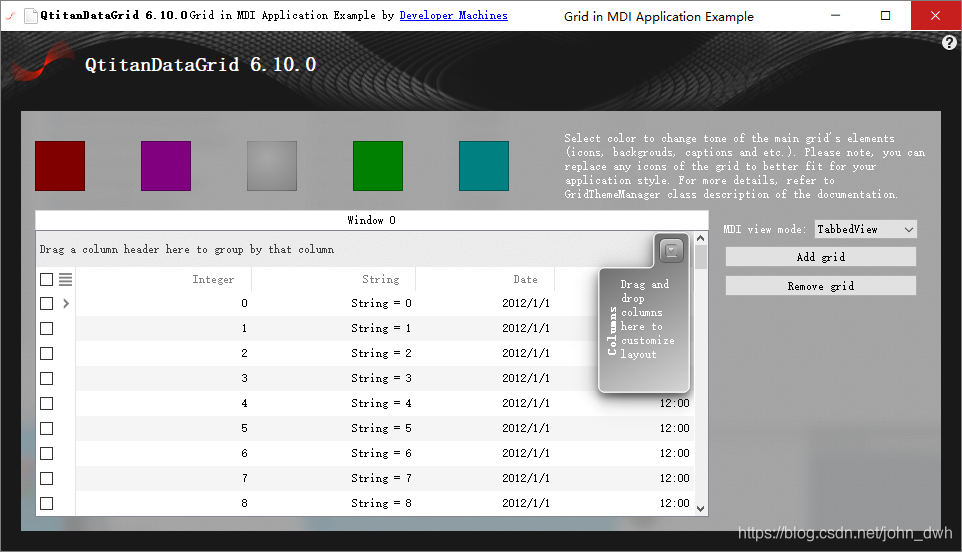This screenshot has height=552, width=962.
Task: Click the Remove grid button
Action: tap(820, 286)
